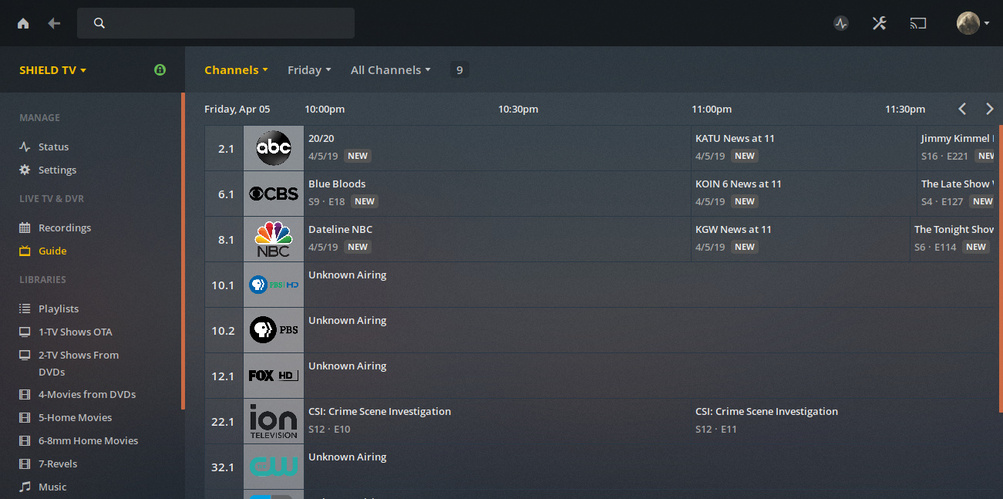Select the FOX HD channel logo
Image resolution: width=1003 pixels, height=499 pixels.
click(274, 376)
